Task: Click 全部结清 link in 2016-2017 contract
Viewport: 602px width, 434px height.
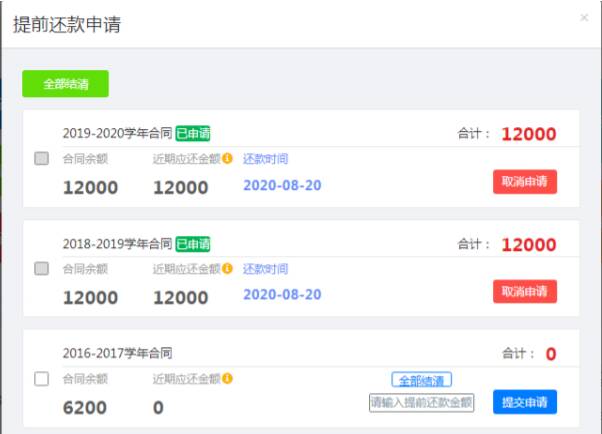Action: point(422,380)
